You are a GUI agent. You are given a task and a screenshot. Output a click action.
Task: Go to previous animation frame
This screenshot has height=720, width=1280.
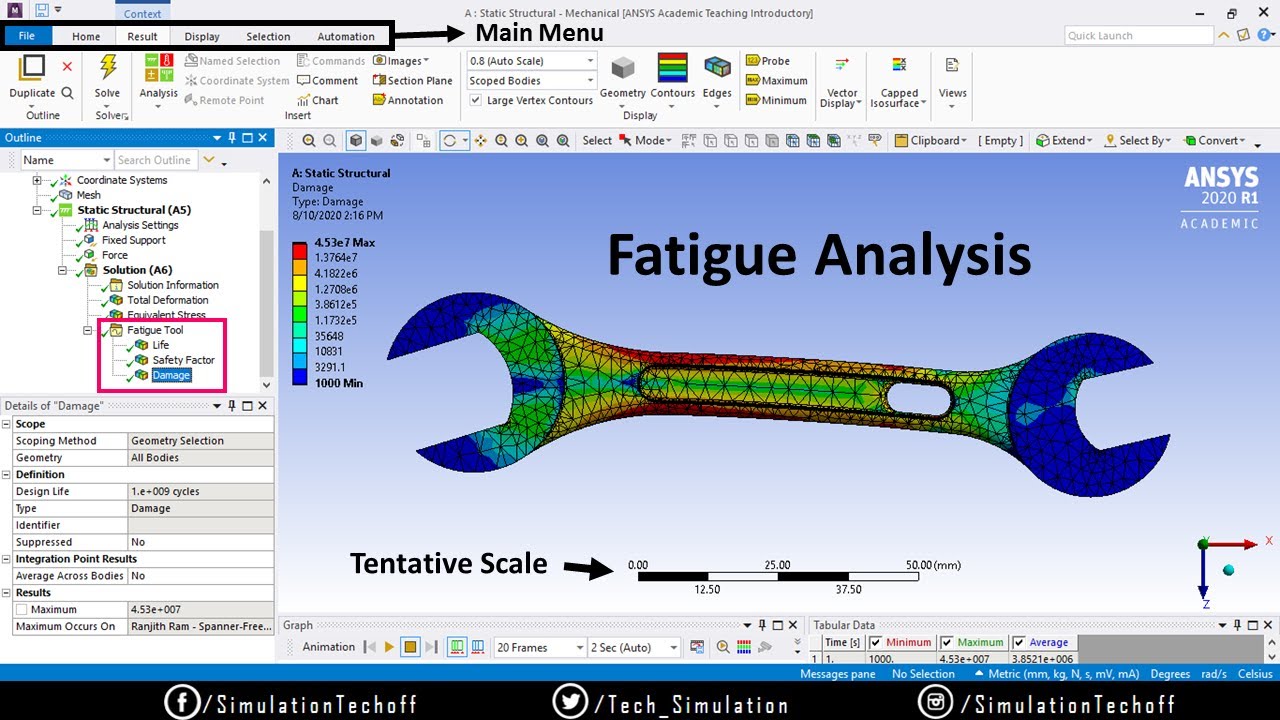pyautogui.click(x=370, y=648)
